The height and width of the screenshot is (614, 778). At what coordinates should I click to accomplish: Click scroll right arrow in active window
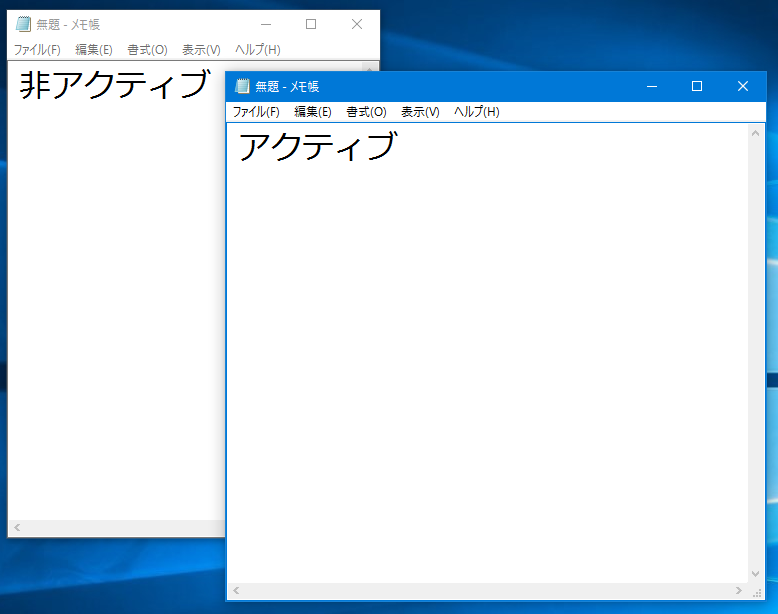tap(739, 590)
